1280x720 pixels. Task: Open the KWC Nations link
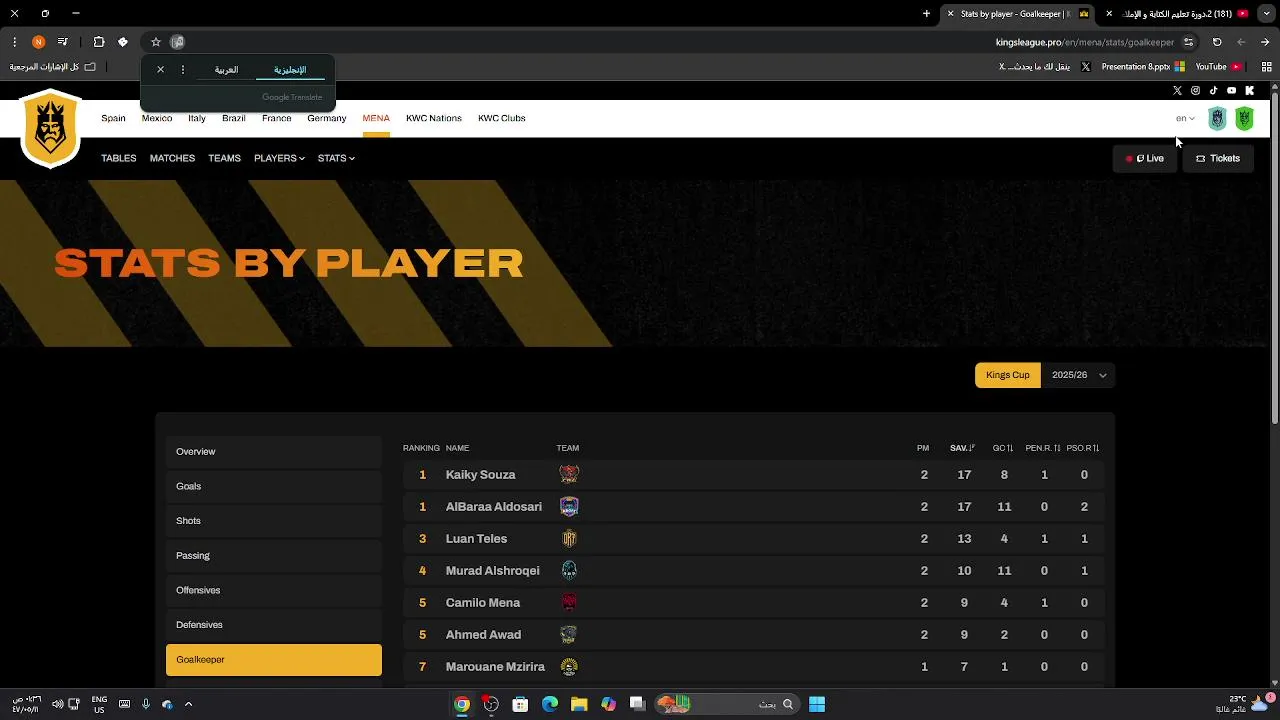point(434,118)
